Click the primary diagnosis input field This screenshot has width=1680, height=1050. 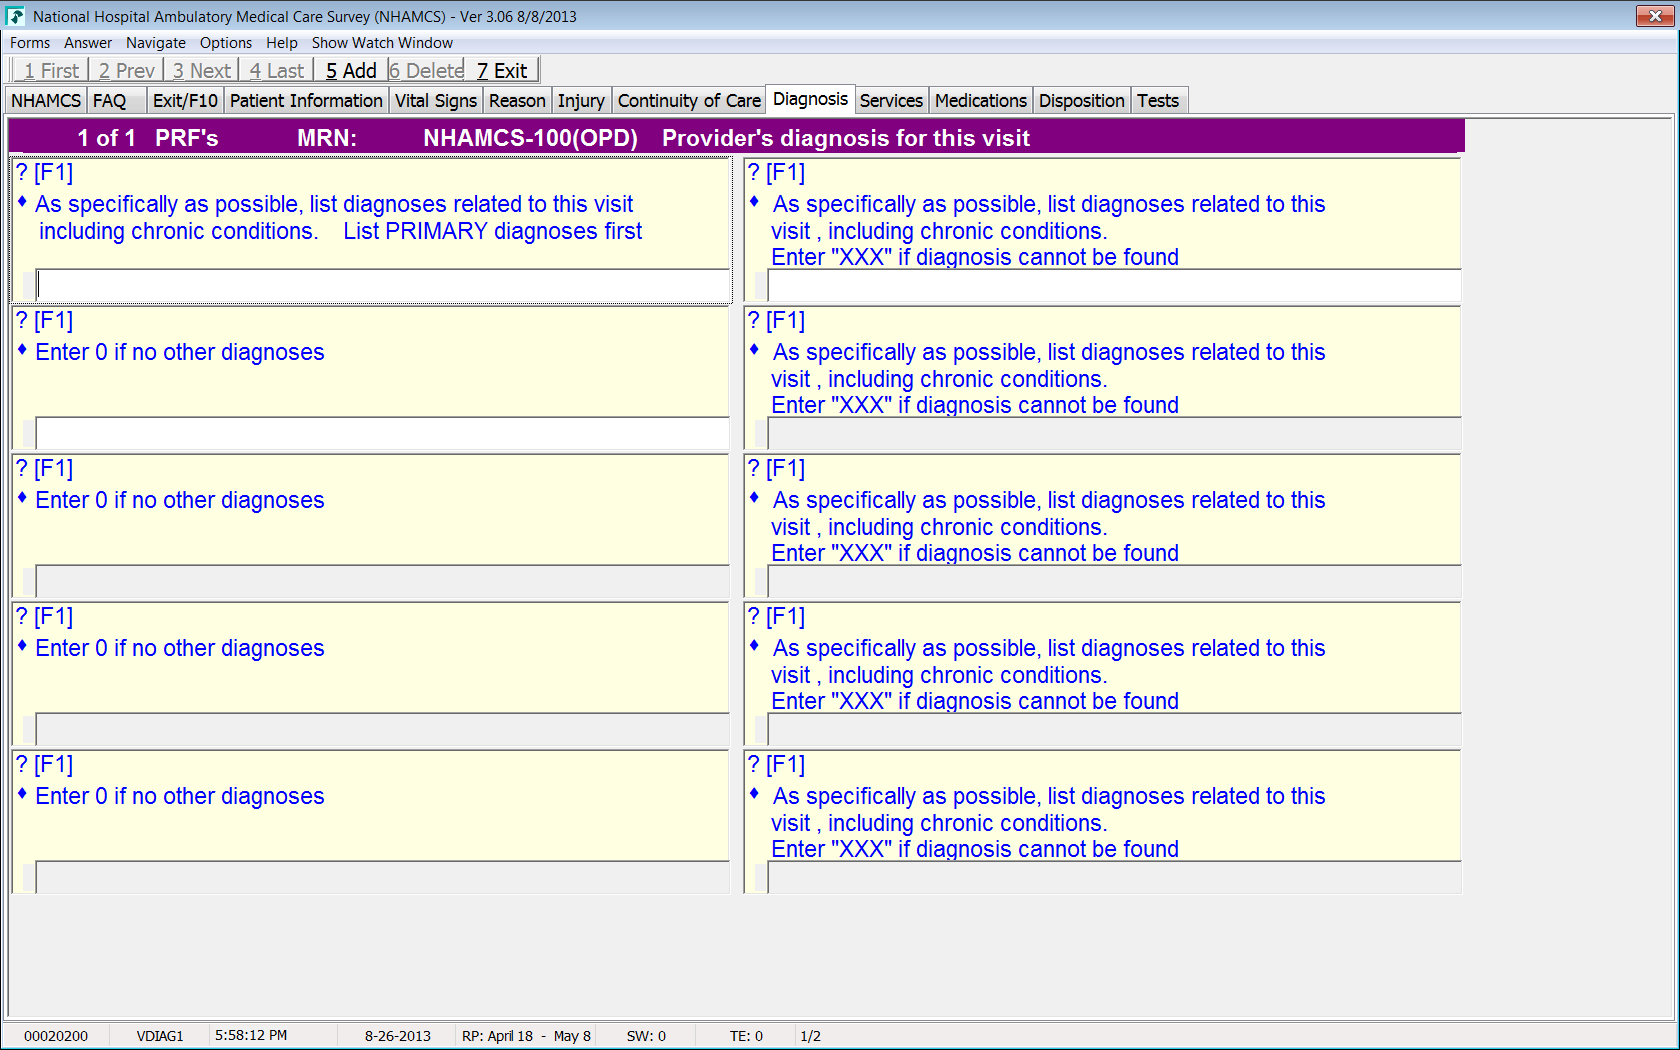[x=382, y=285]
